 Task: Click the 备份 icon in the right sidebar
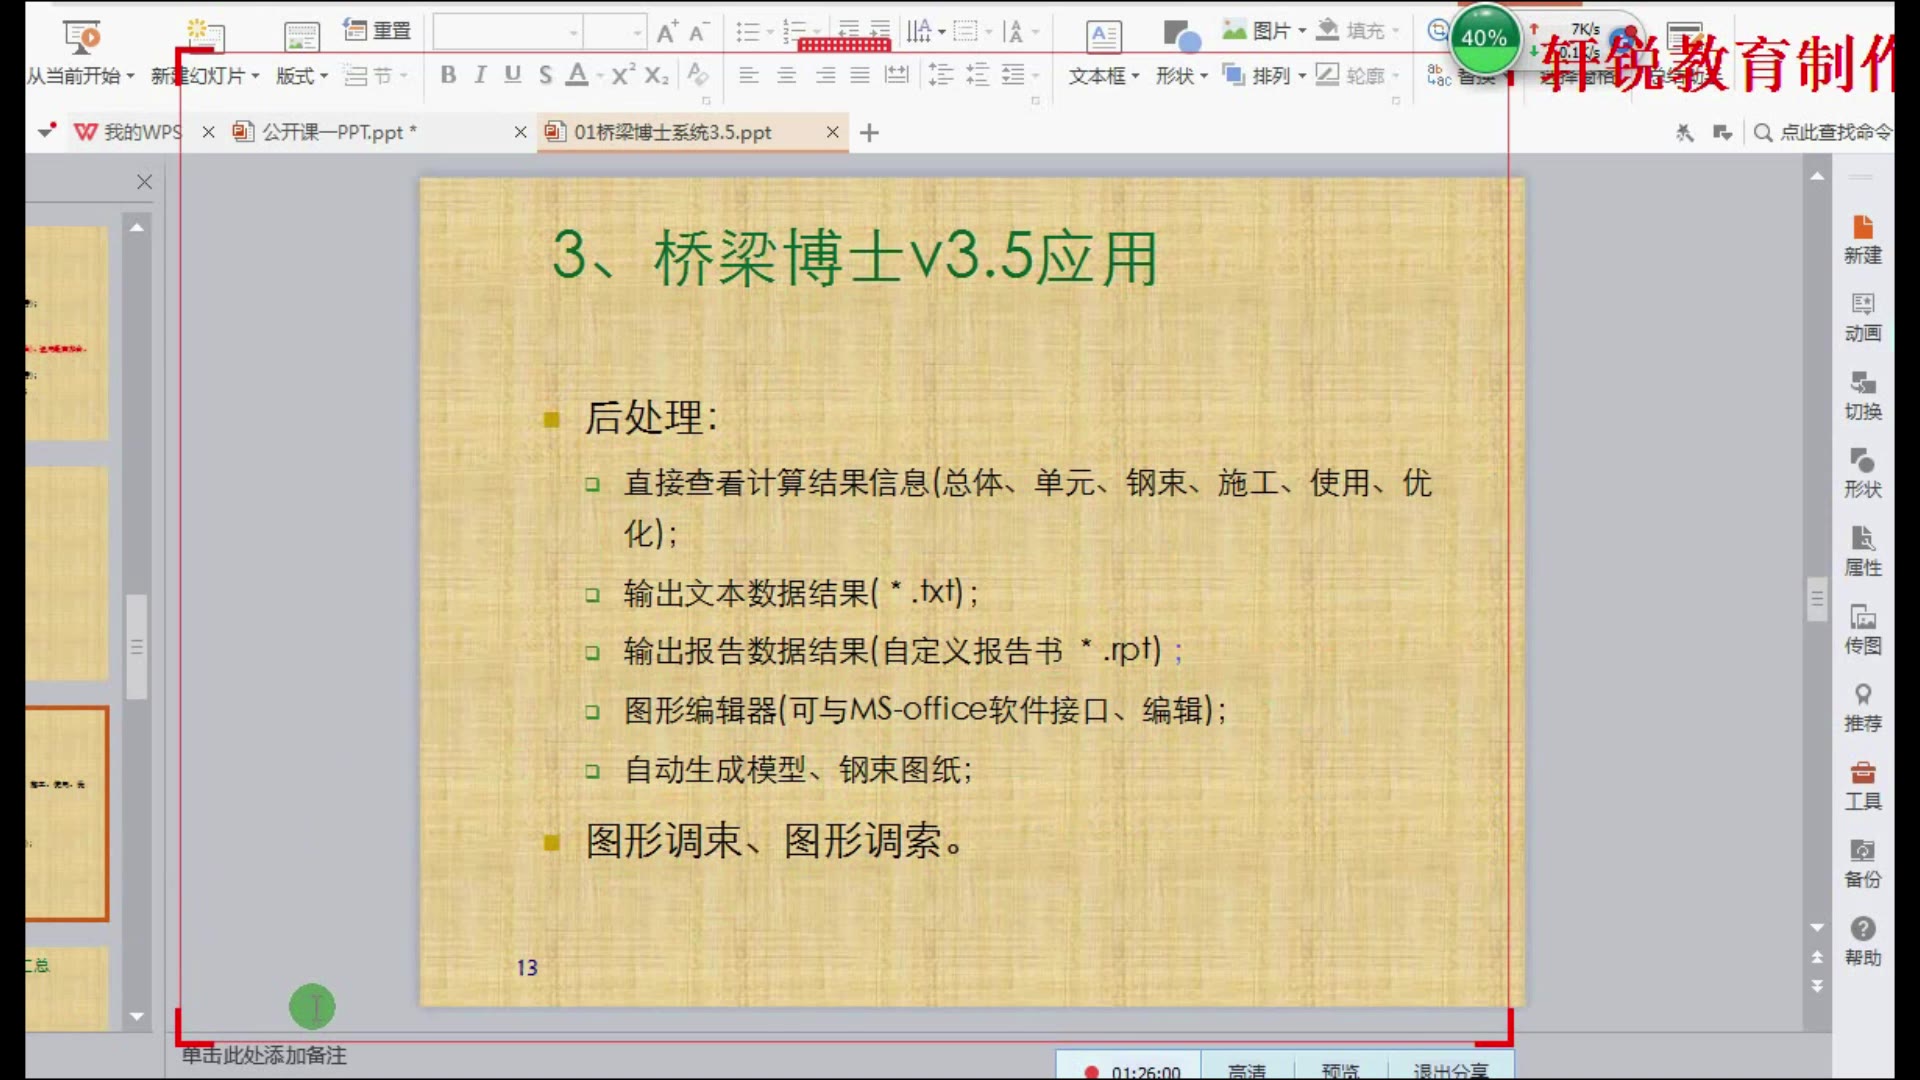(1862, 863)
